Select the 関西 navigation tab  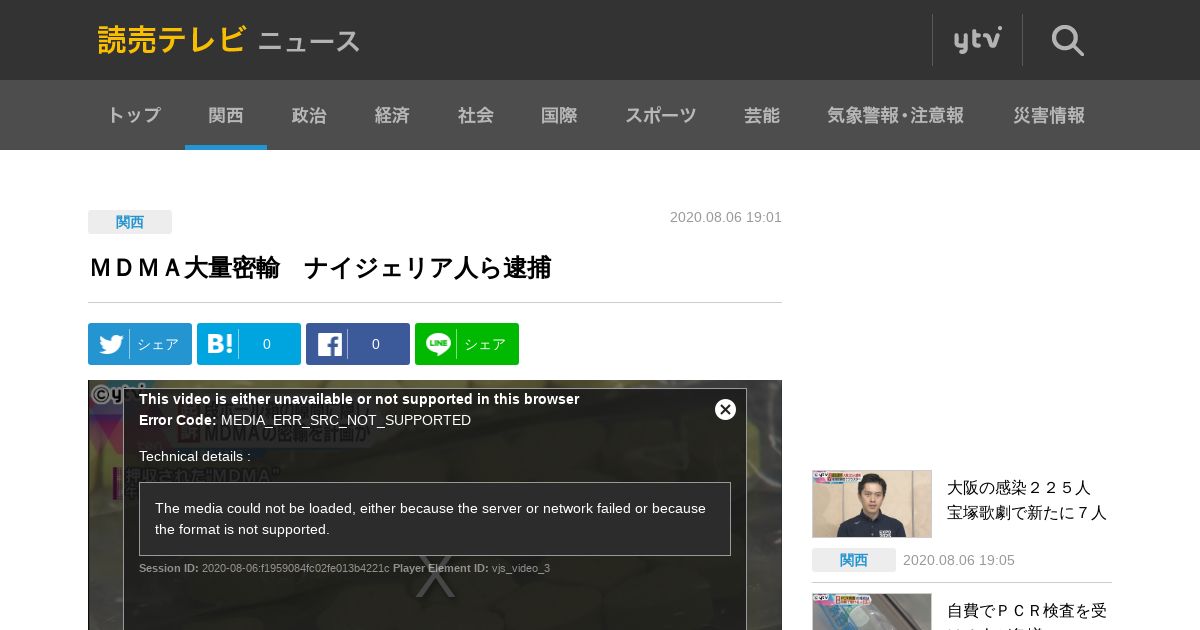click(x=226, y=115)
